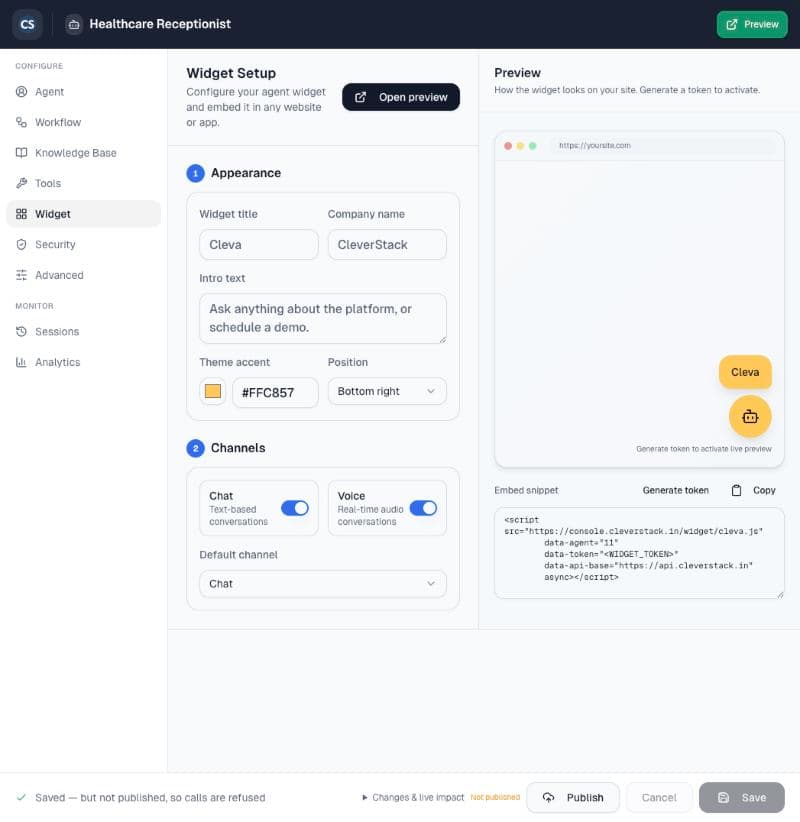The image size is (800, 822).
Task: Go to Workflow in the sidebar
Action: tap(83, 122)
